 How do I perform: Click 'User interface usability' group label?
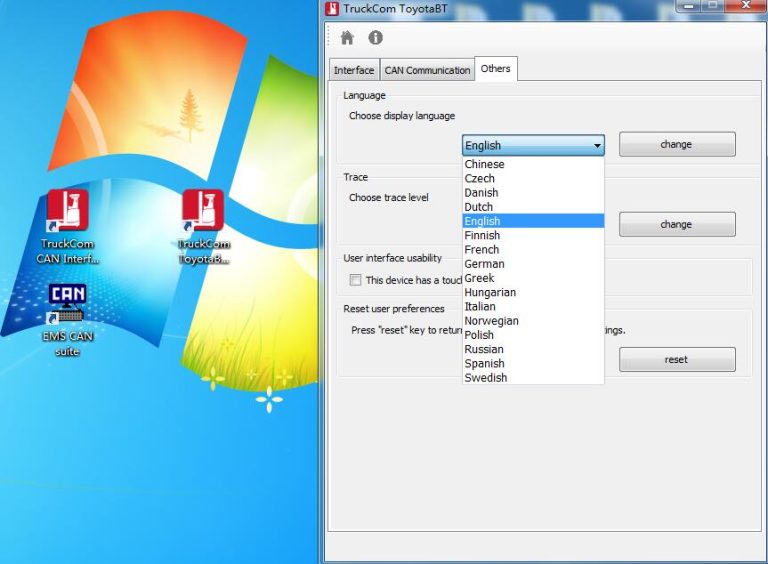(x=392, y=258)
